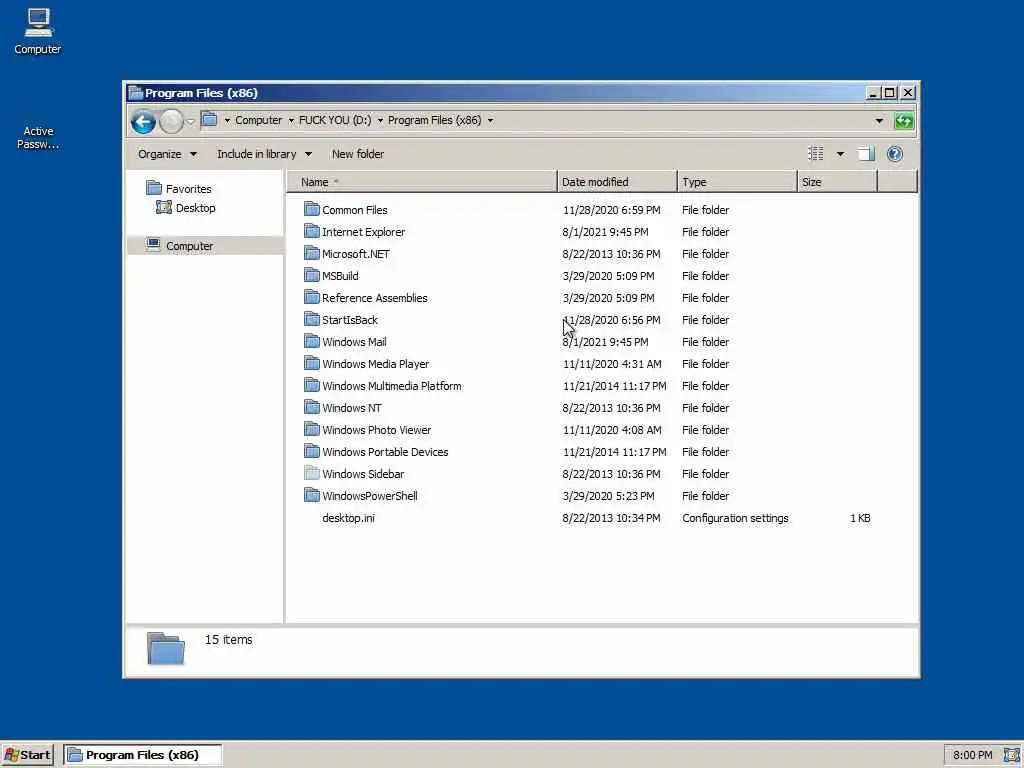Open the view options dropdown arrow
This screenshot has height=768, width=1024.
click(x=840, y=154)
